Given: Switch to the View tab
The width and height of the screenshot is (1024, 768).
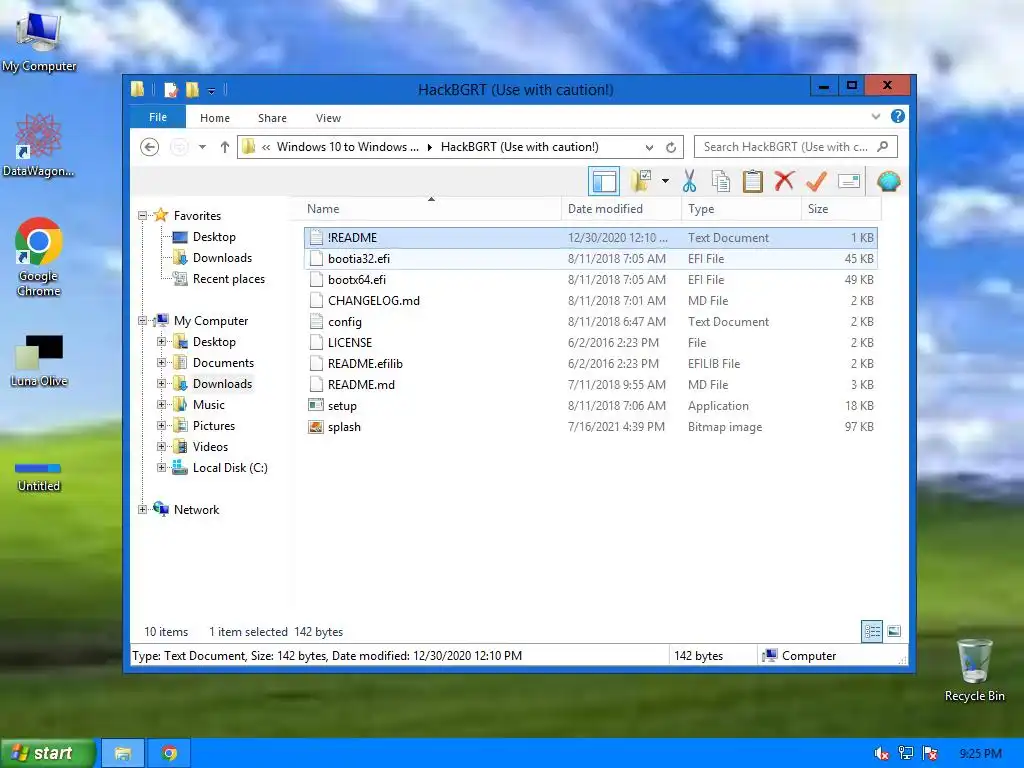Looking at the screenshot, I should coord(328,118).
